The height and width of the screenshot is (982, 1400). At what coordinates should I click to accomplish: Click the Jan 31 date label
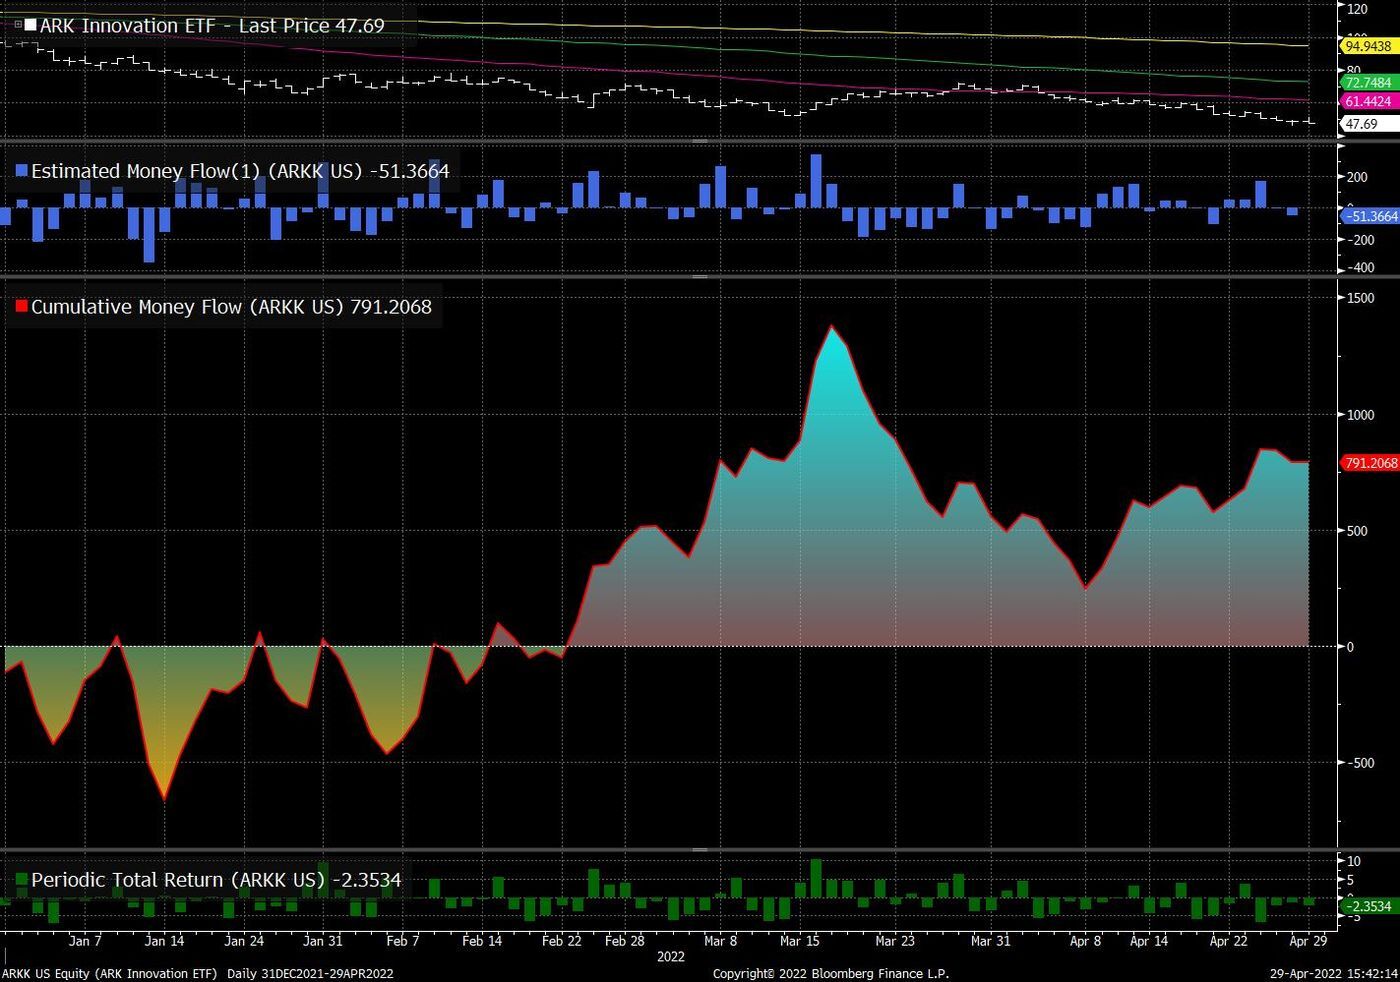[323, 941]
